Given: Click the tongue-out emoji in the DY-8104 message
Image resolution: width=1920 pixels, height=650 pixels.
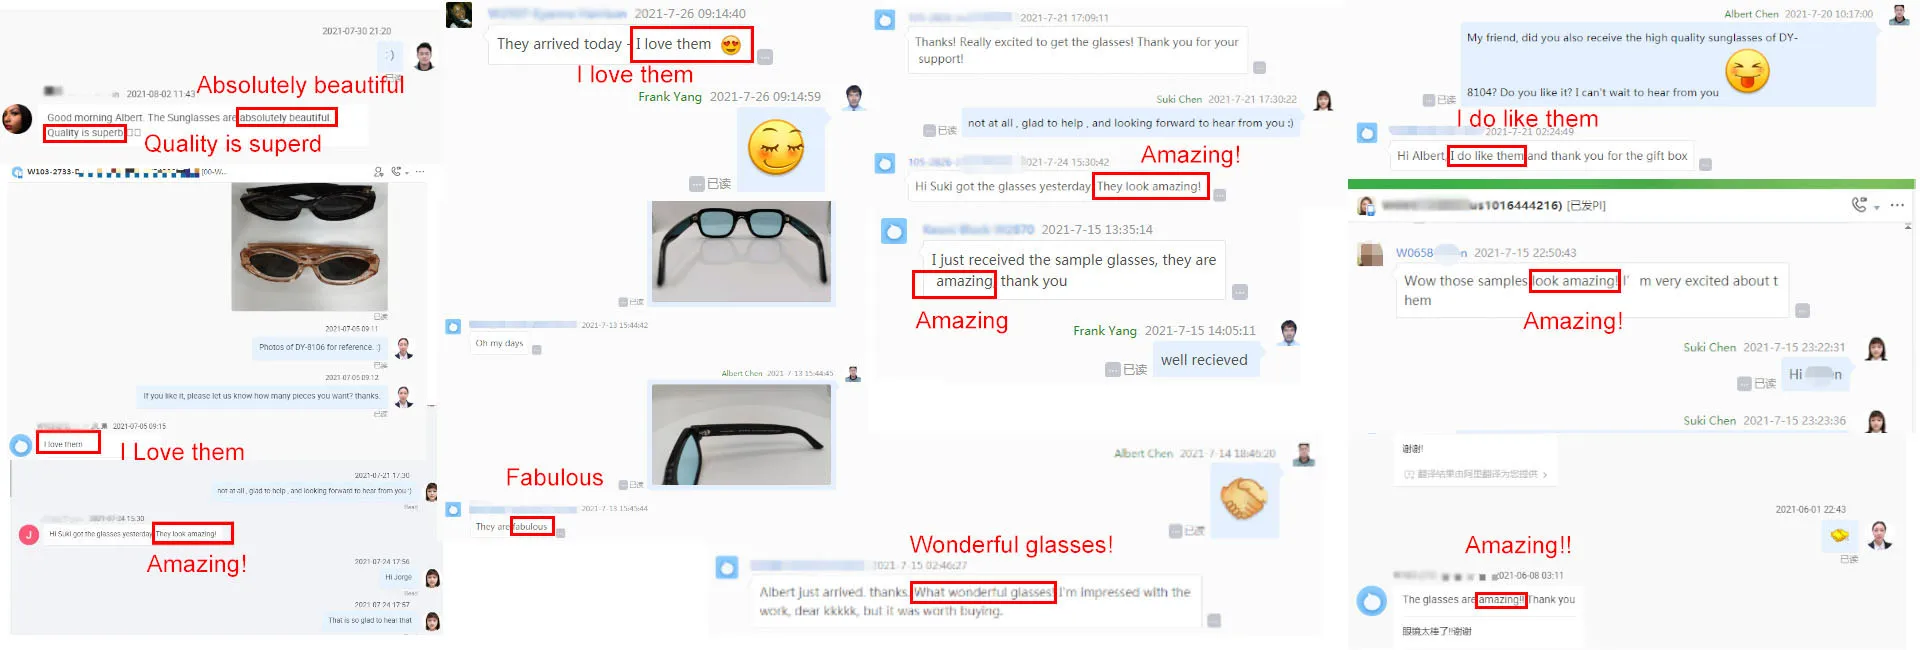Looking at the screenshot, I should pos(1747,71).
